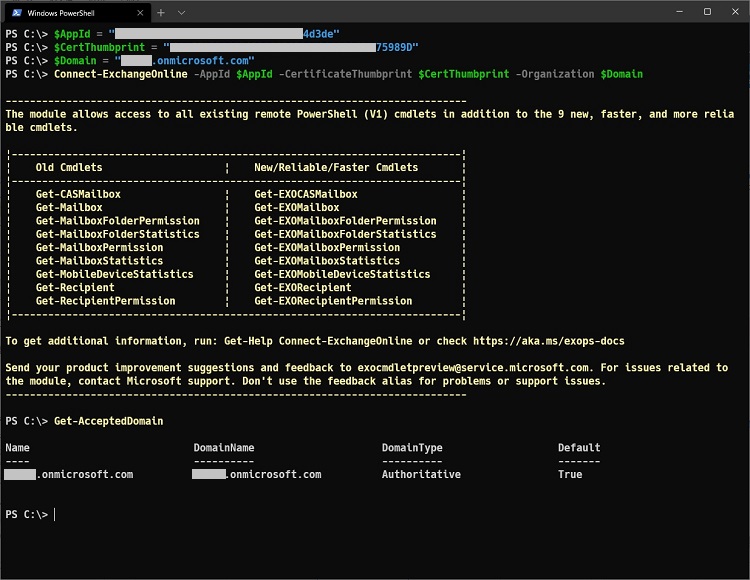
Task: Click the Connect-ExchangeOnline command text
Action: coord(121,74)
